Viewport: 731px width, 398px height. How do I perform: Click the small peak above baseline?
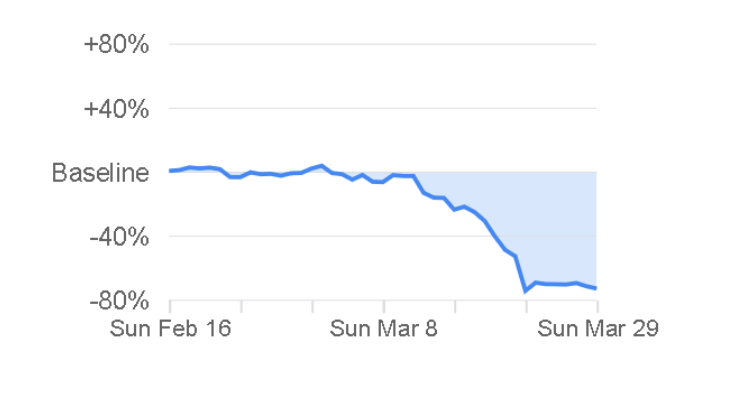click(321, 166)
